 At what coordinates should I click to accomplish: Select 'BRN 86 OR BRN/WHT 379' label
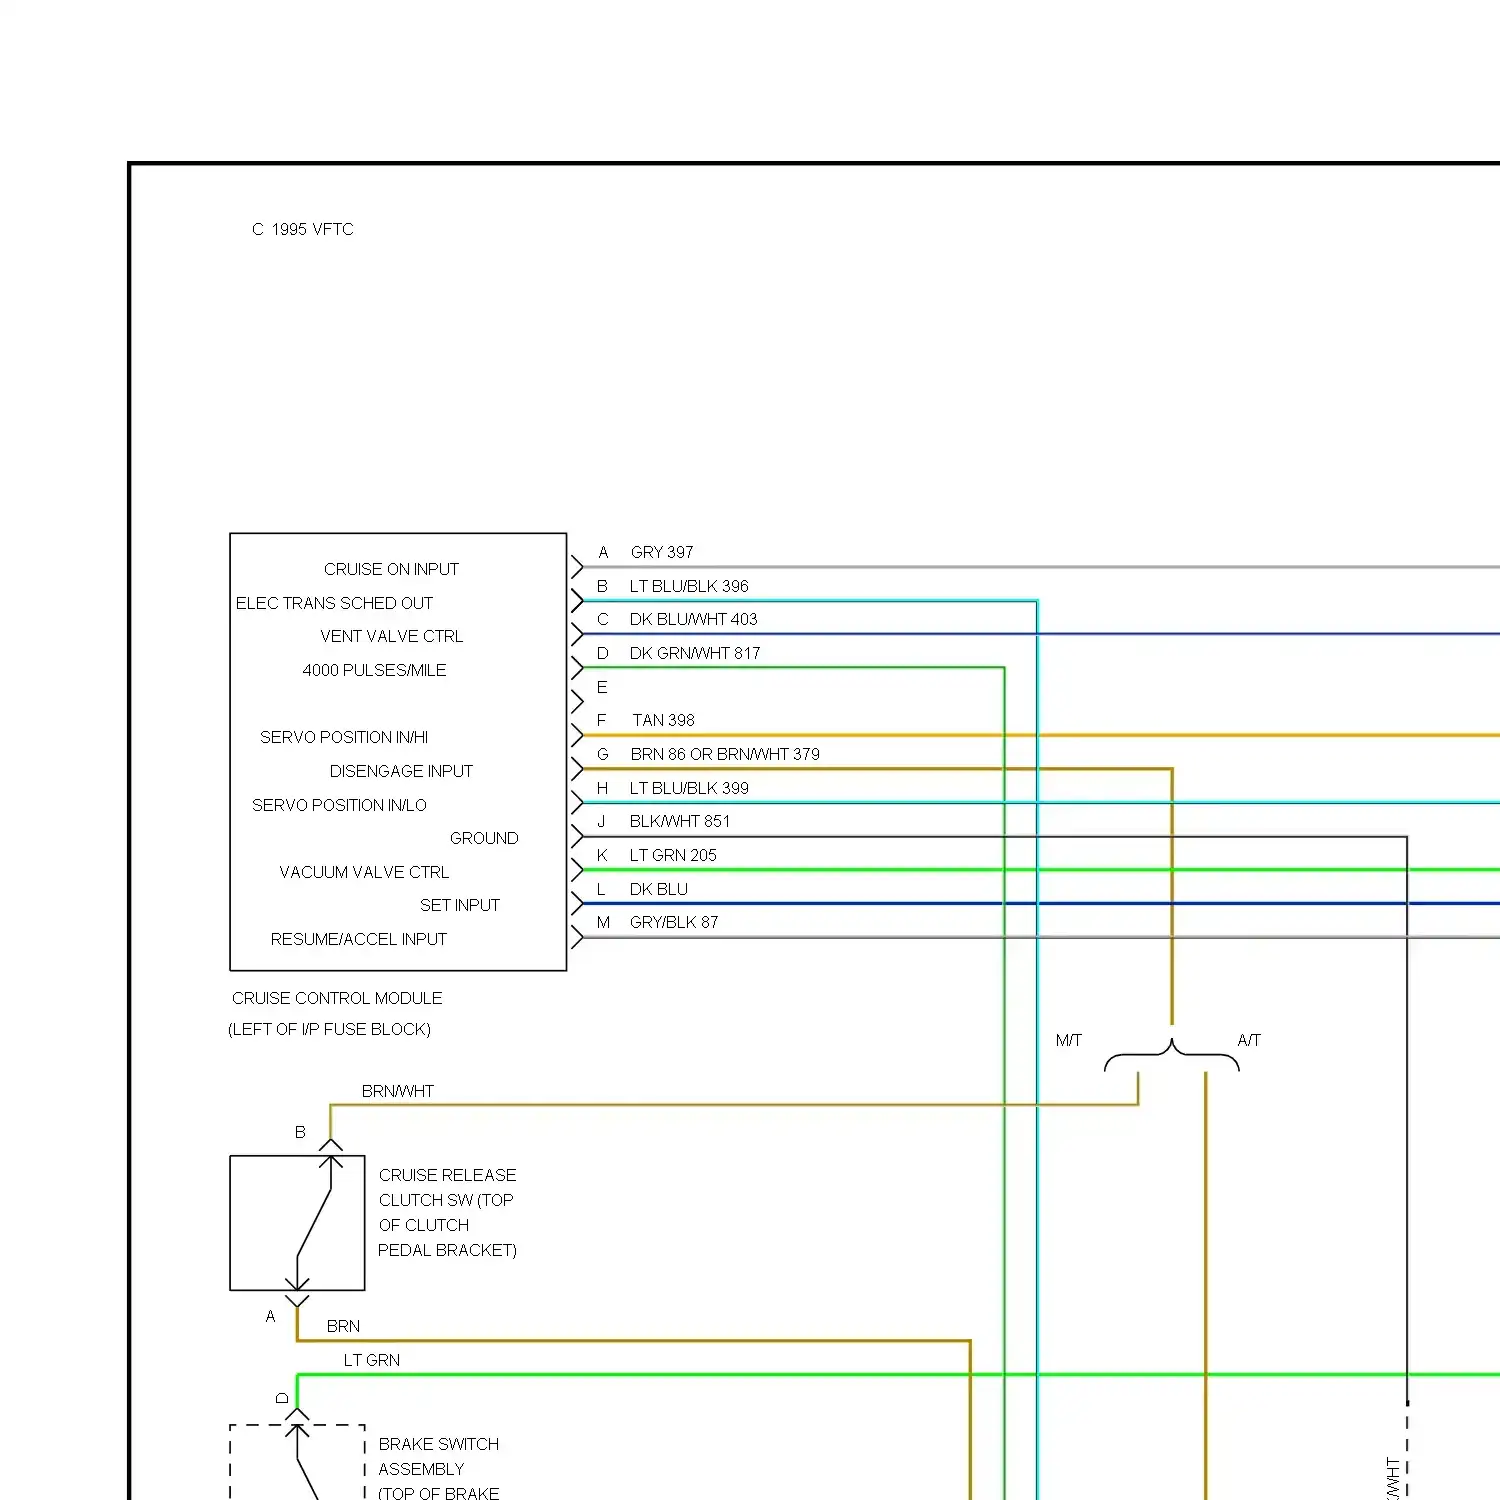click(725, 754)
